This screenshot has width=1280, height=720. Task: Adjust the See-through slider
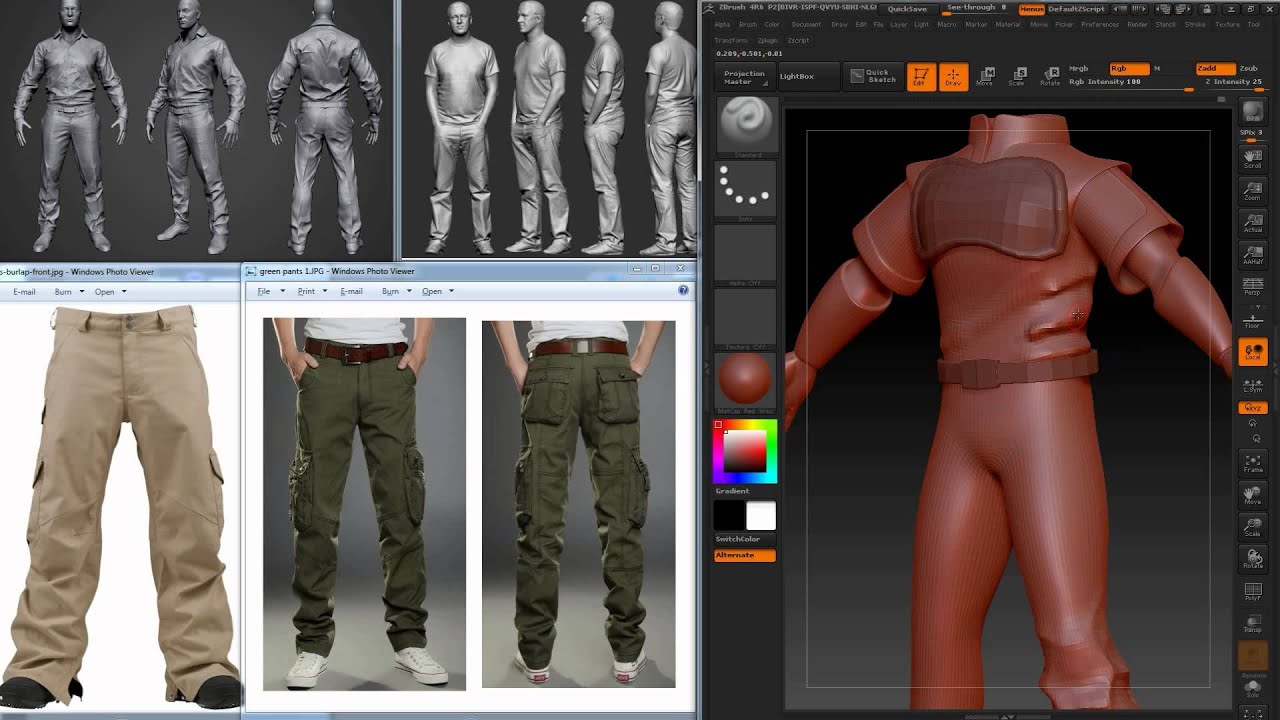(976, 8)
